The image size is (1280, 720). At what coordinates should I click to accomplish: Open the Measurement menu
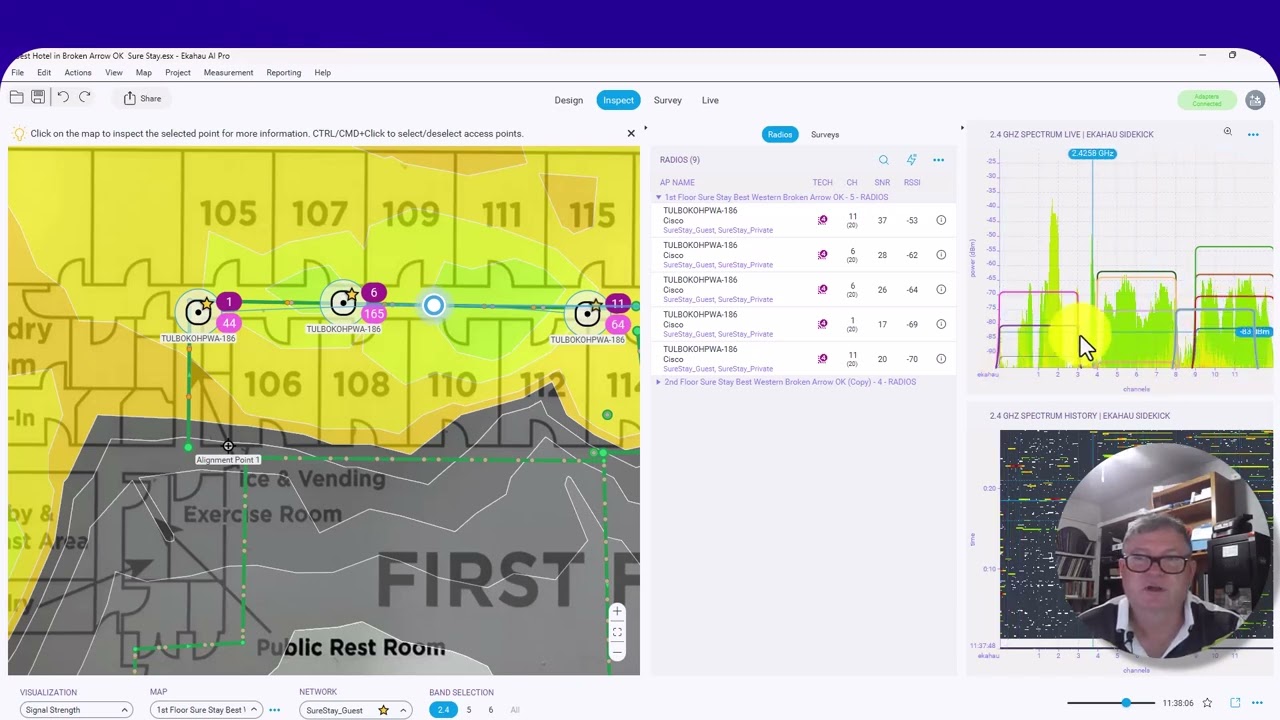click(228, 72)
